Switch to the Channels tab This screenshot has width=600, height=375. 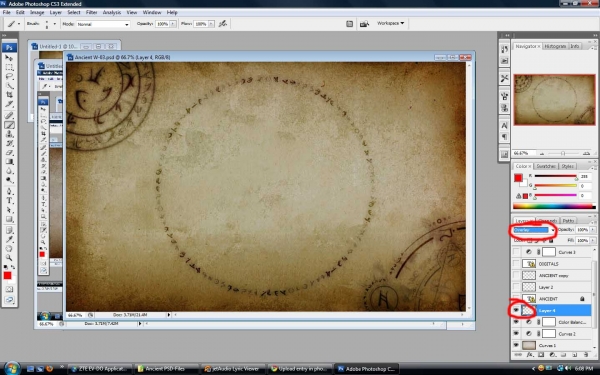coord(547,220)
